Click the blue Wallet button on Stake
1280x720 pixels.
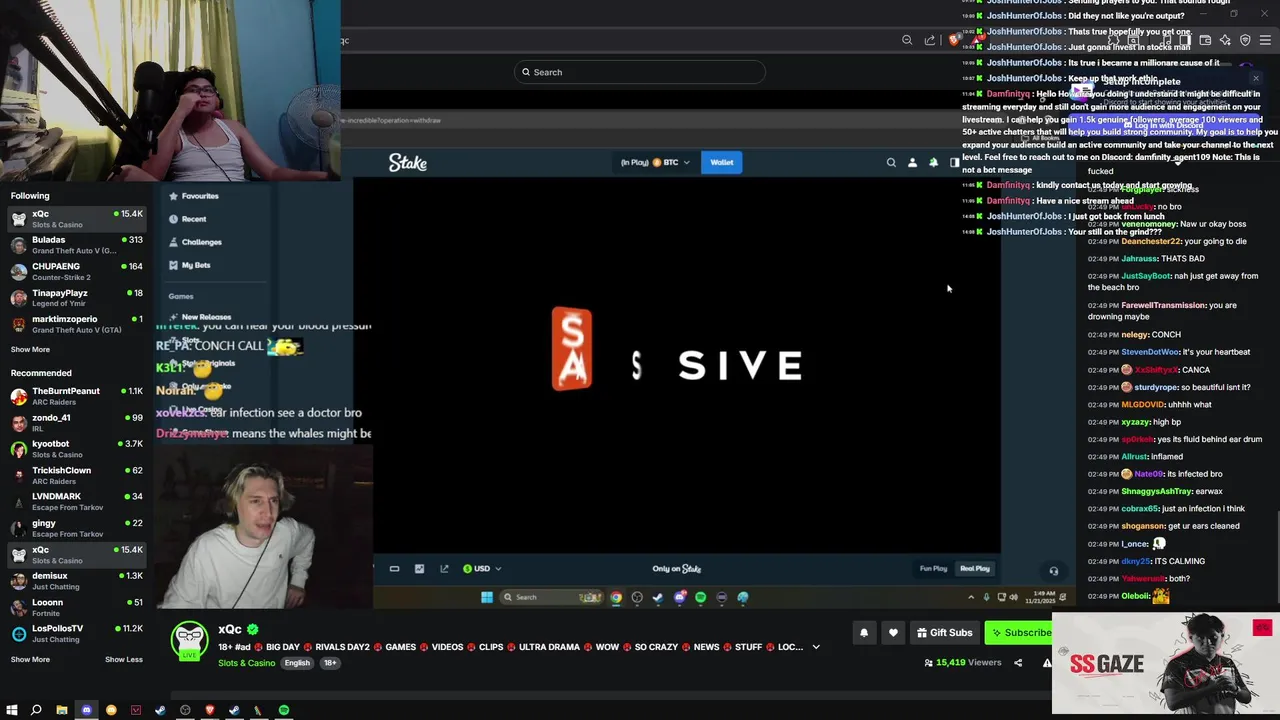coord(721,162)
